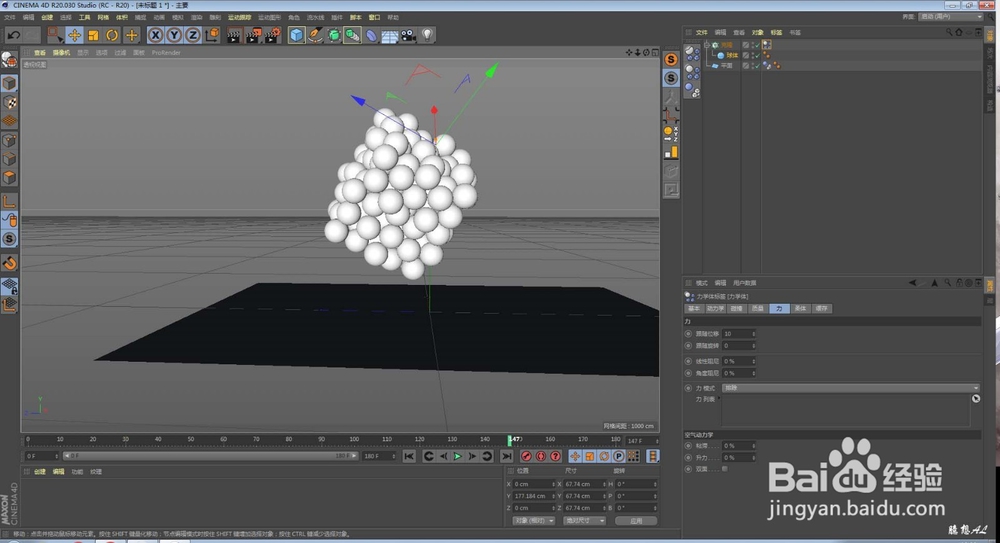Open the layout selector dropdown at top right

[950, 17]
